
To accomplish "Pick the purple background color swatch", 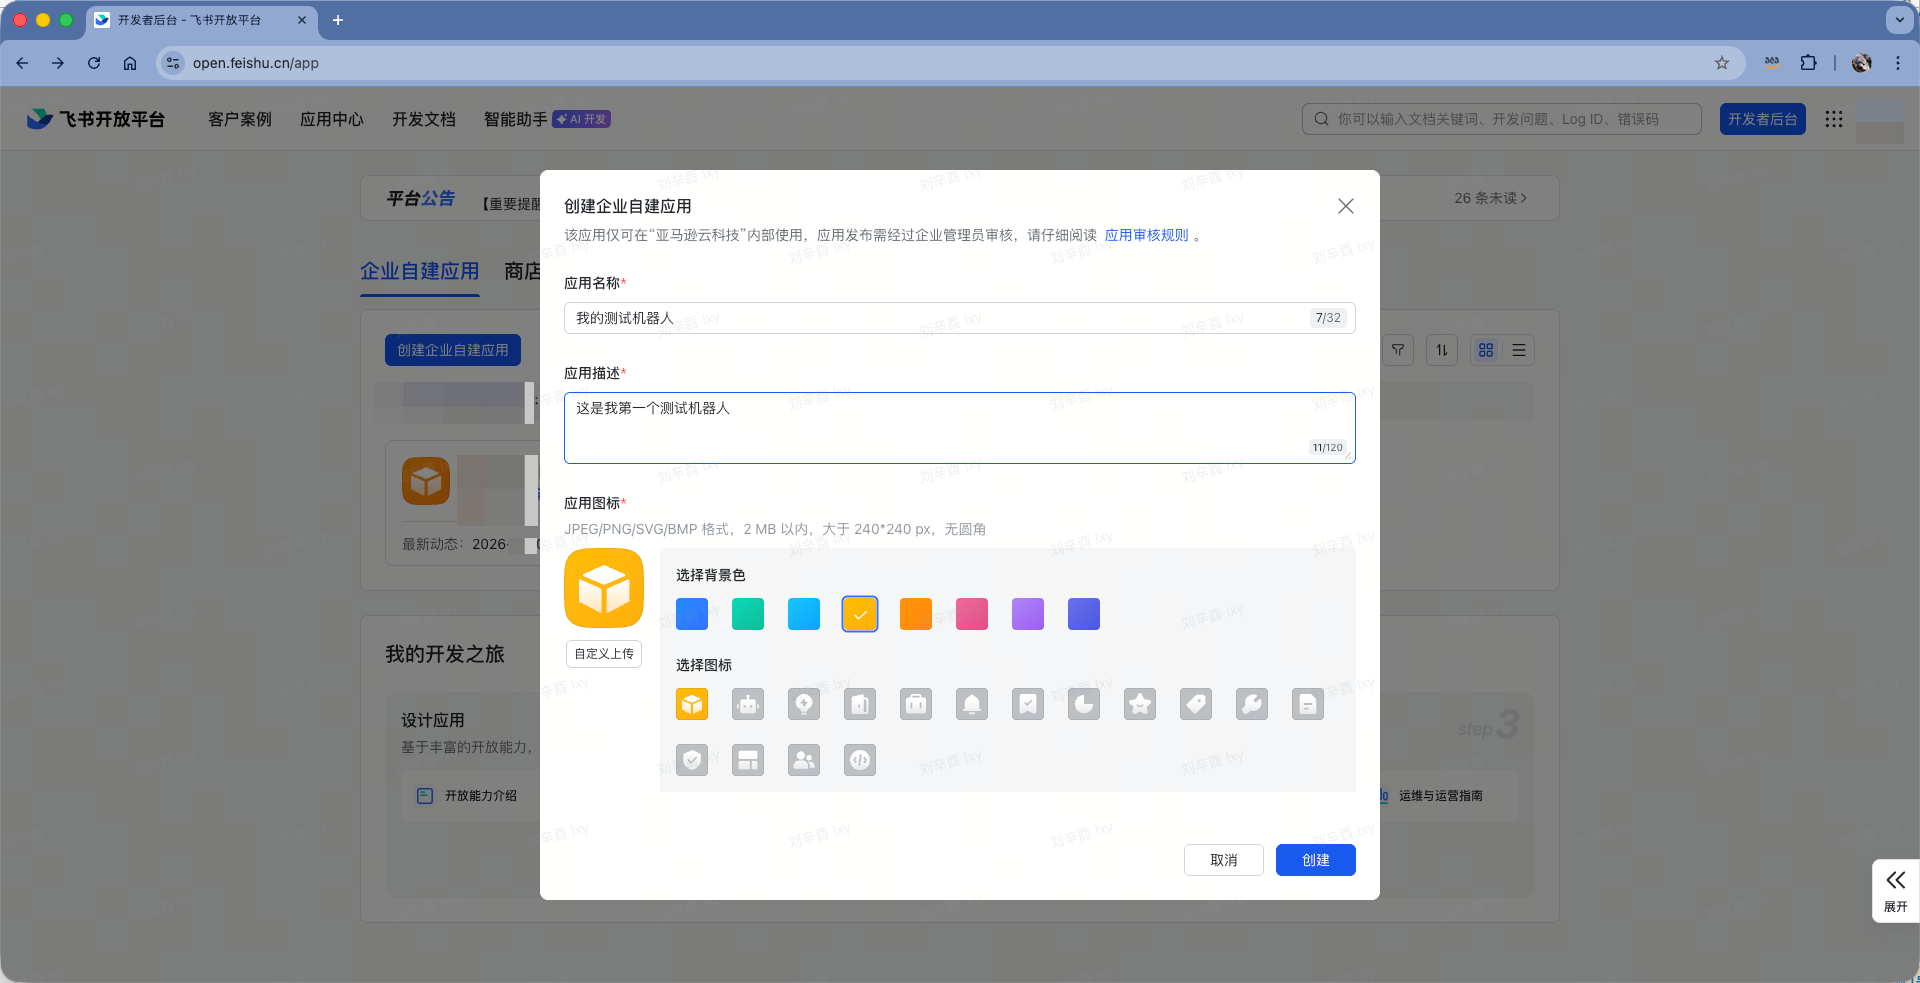I will (1028, 614).
